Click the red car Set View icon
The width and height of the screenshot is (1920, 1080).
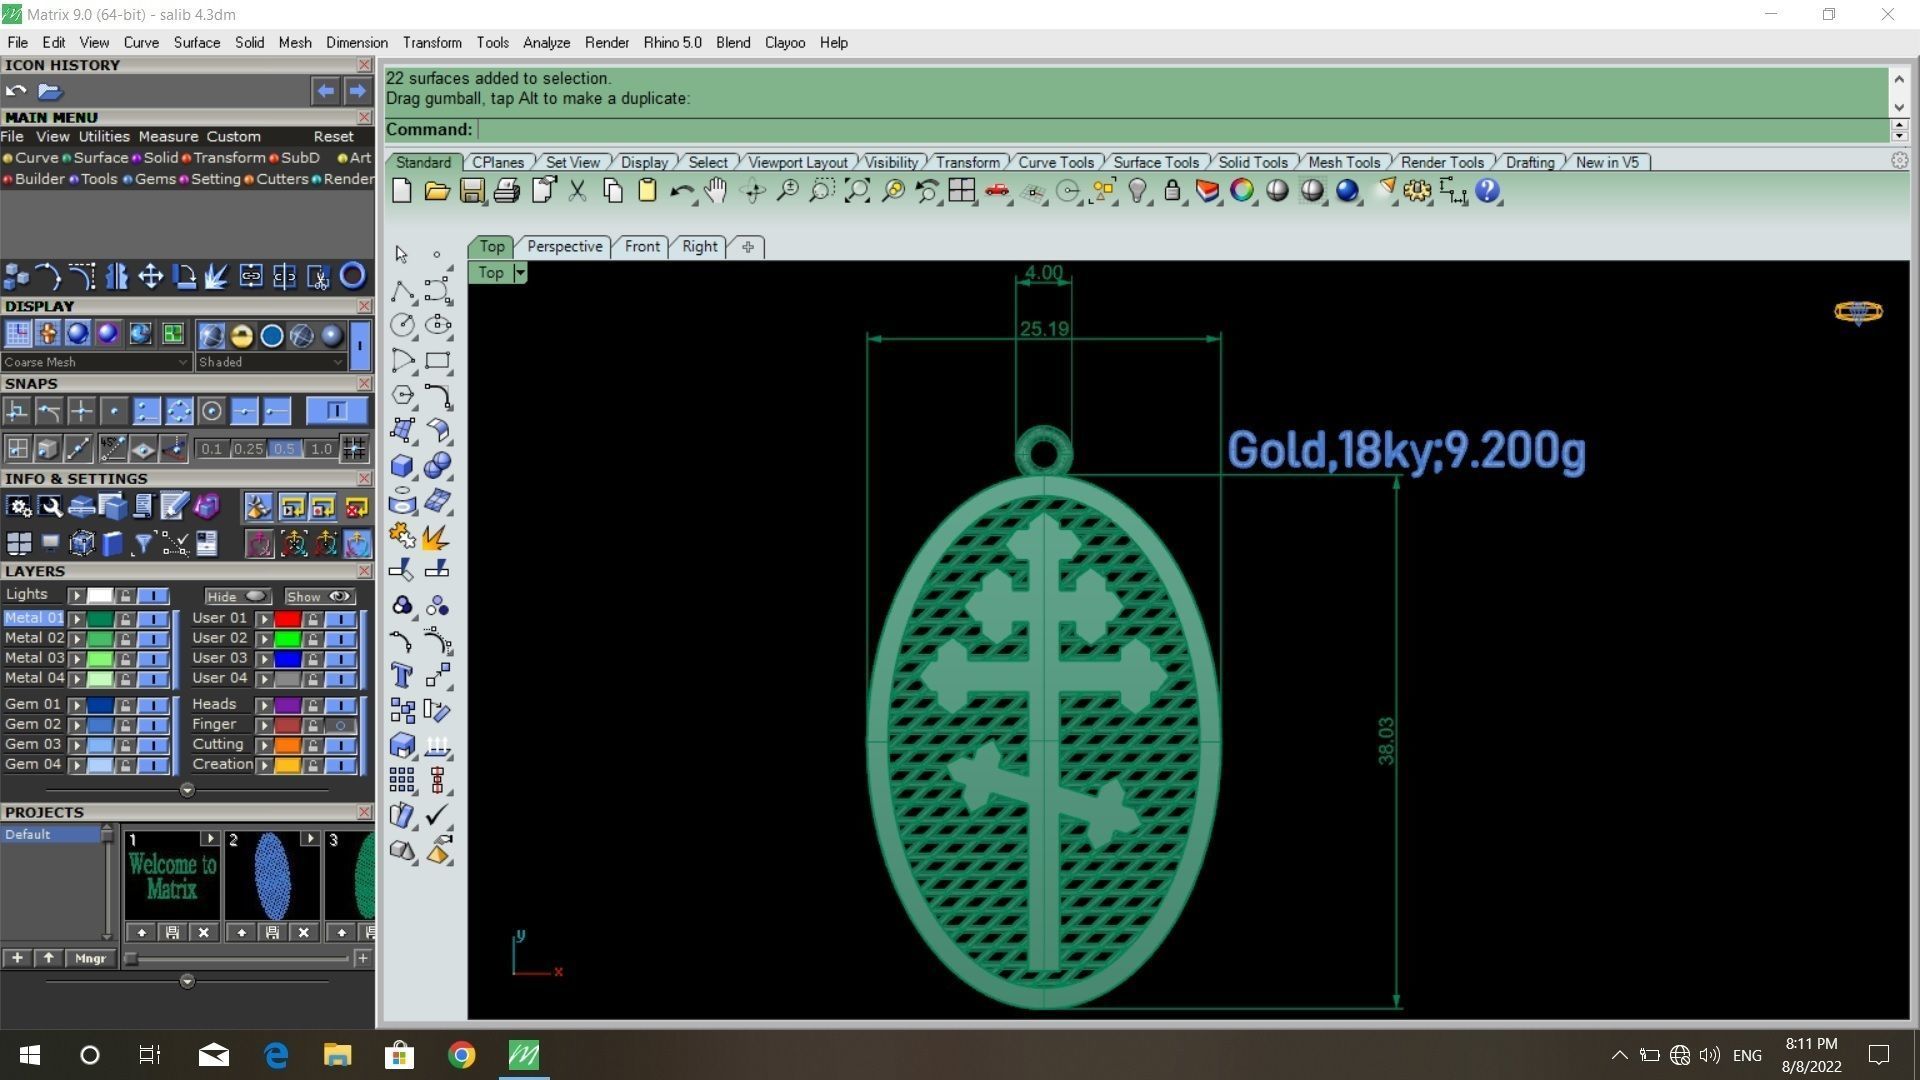[x=997, y=191]
